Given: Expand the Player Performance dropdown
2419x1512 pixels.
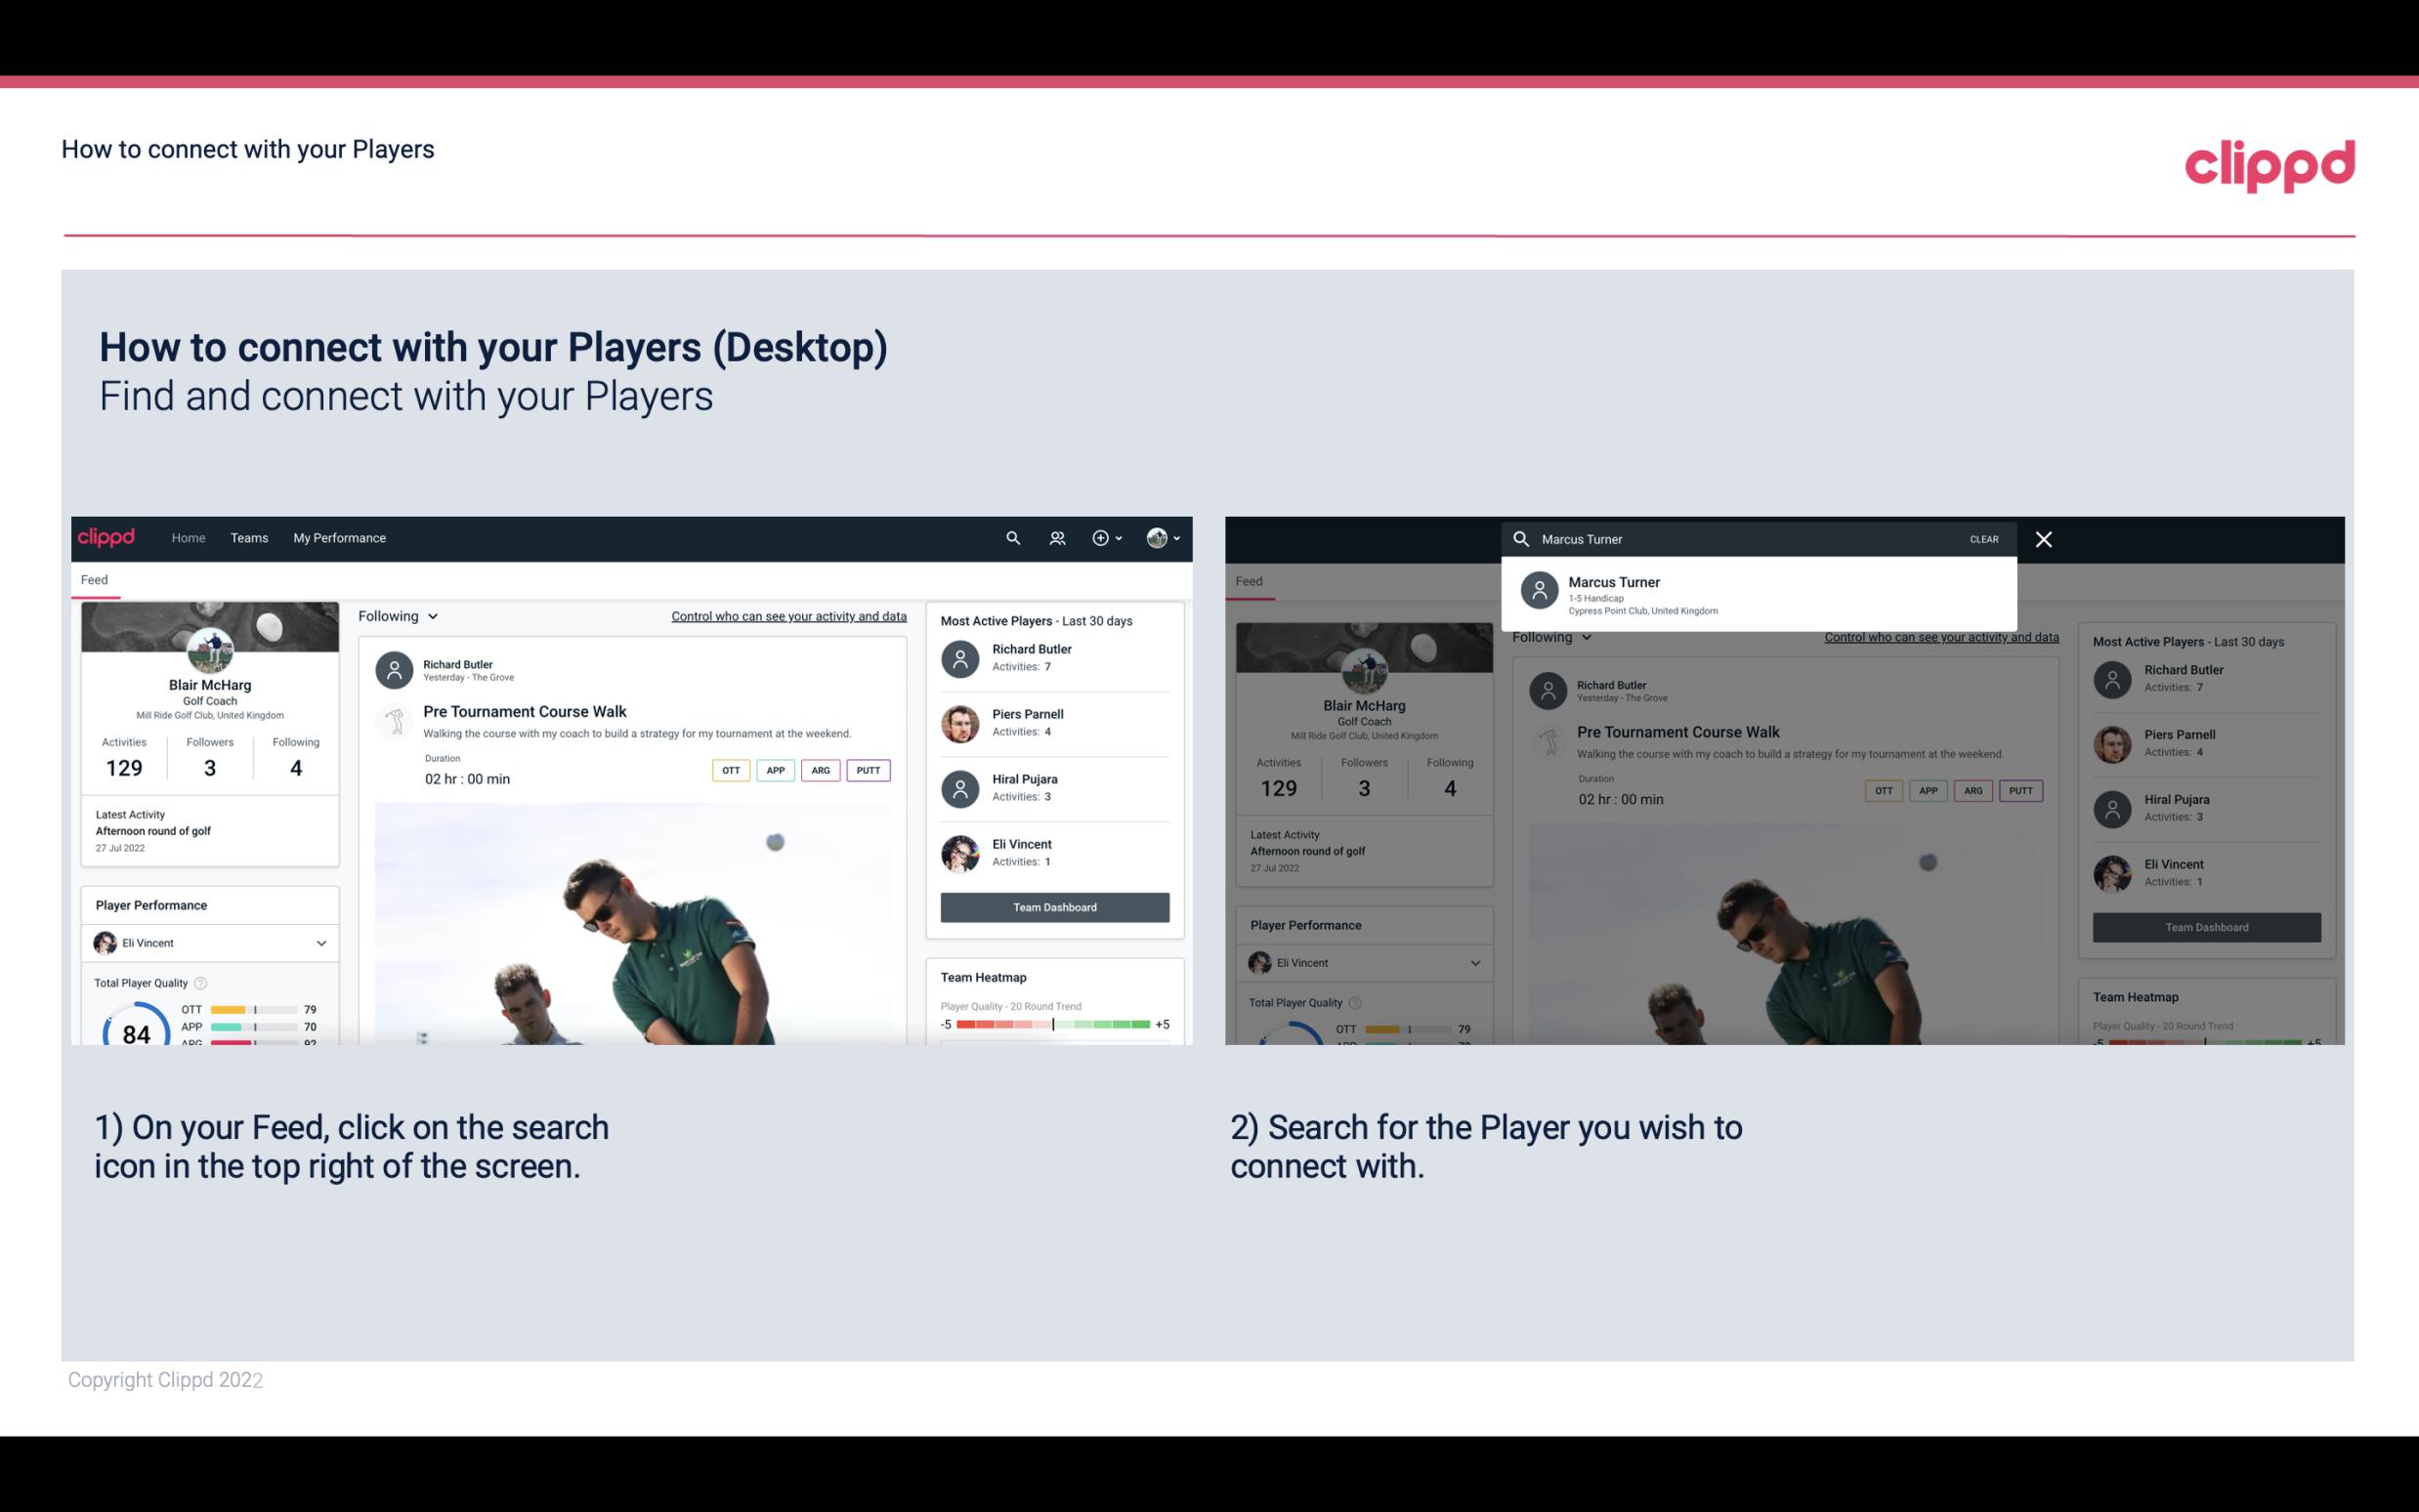Looking at the screenshot, I should point(322,941).
